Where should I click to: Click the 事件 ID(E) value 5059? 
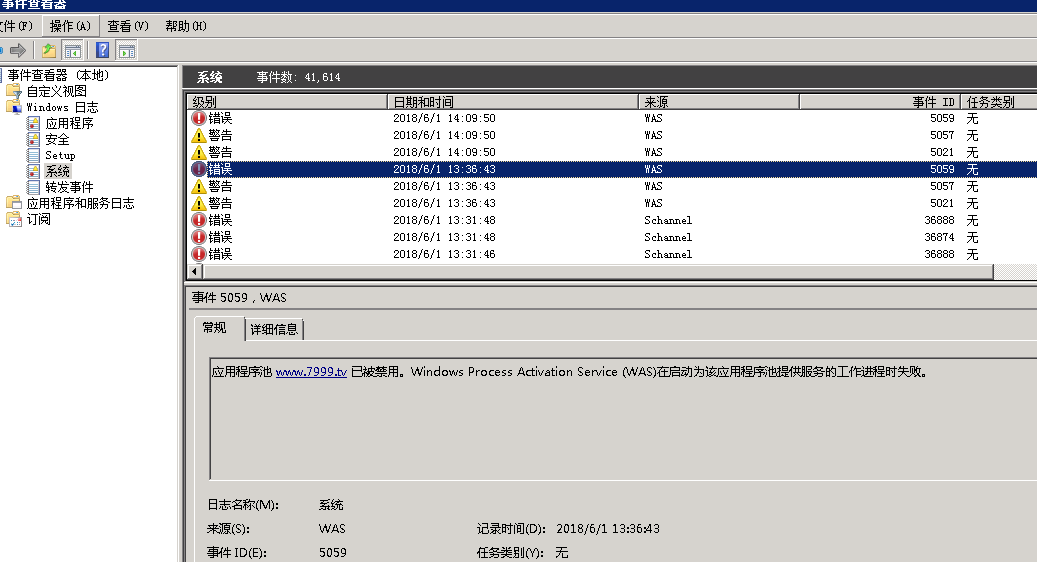(332, 553)
